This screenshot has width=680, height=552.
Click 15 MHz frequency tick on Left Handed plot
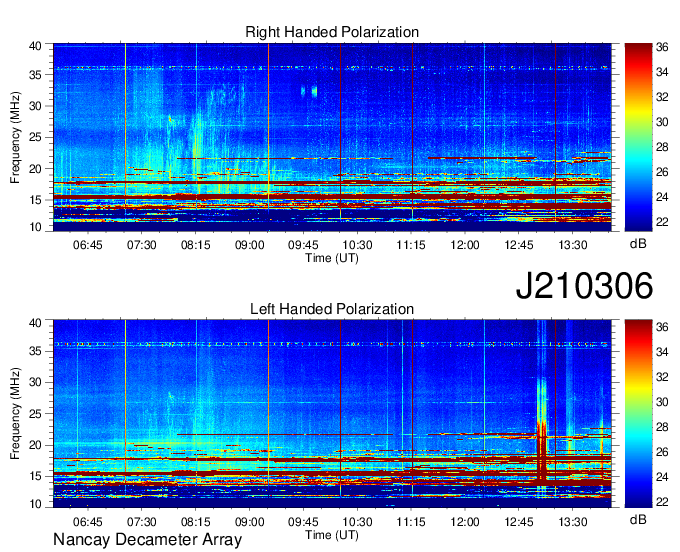[35, 476]
